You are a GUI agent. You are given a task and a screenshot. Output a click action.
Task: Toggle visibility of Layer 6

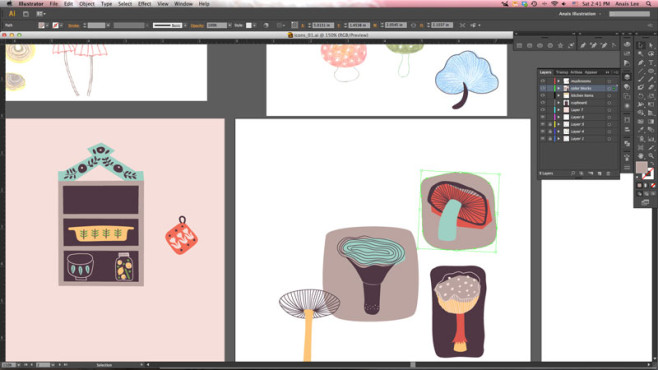click(x=543, y=117)
